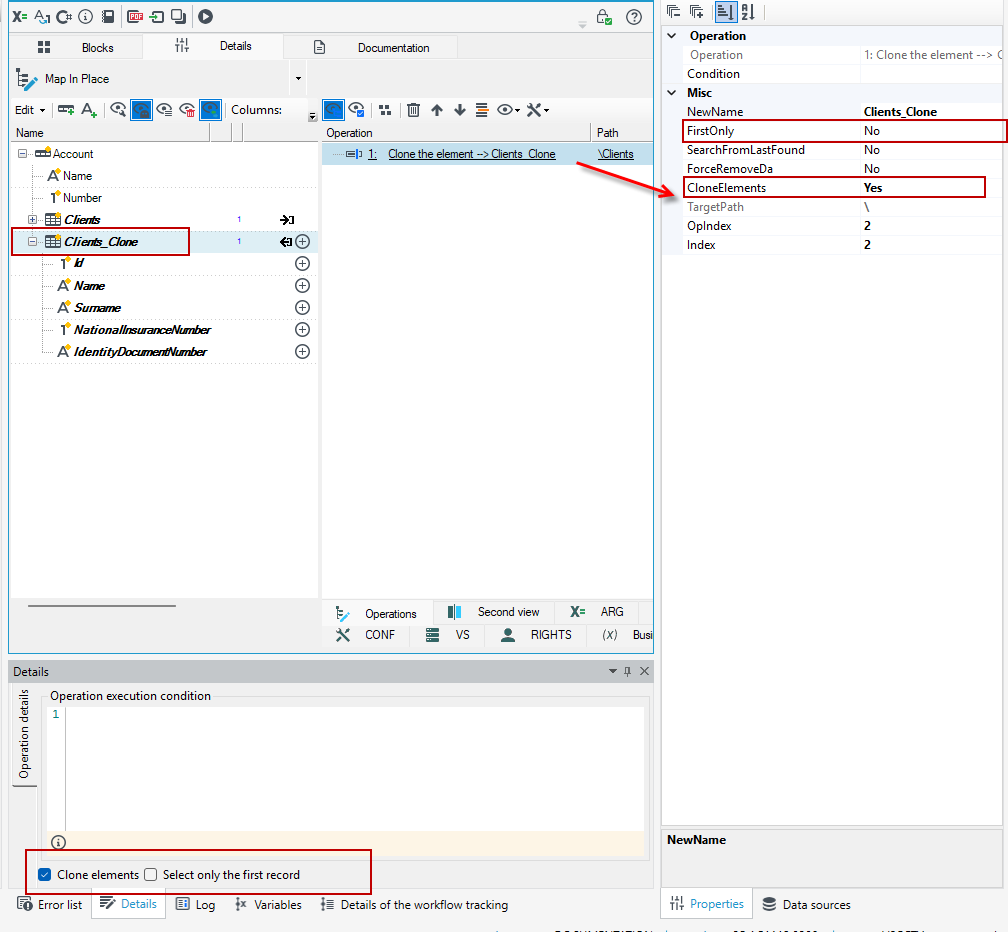This screenshot has width=1008, height=932.
Task: Run with the play button icon
Action: pyautogui.click(x=205, y=17)
